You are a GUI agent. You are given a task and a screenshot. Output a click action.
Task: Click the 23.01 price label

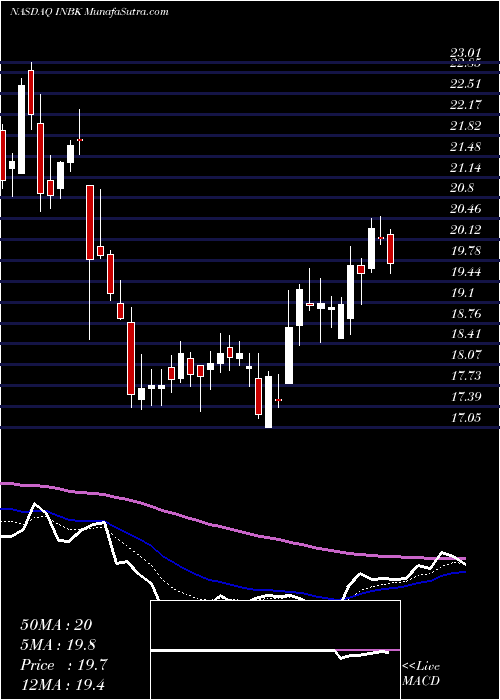pos(465,54)
